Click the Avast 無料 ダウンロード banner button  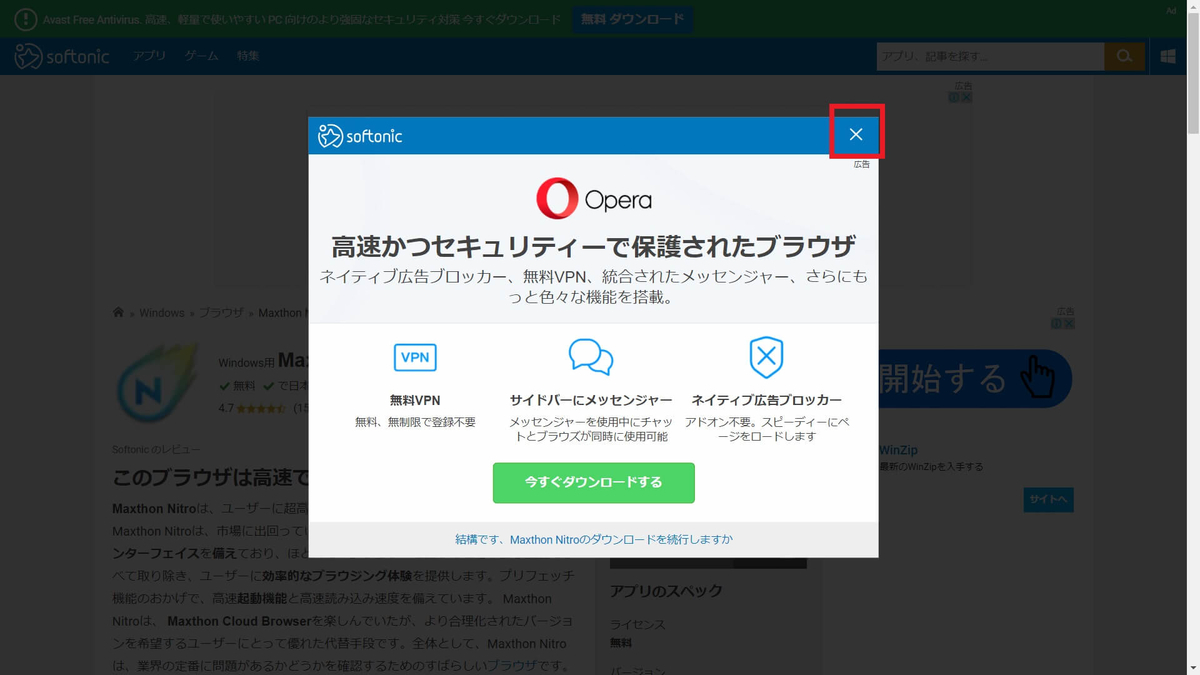[x=633, y=19]
